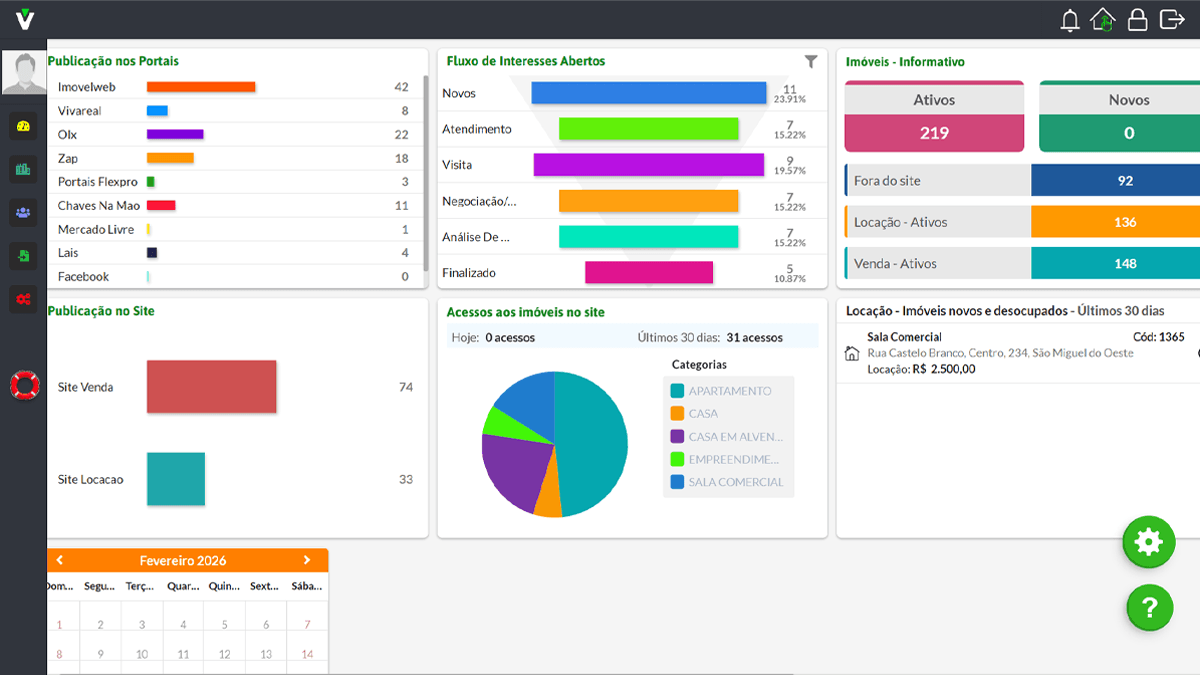Log out using the exit arrow icon
The width and height of the screenshot is (1200, 675).
pos(1172,18)
